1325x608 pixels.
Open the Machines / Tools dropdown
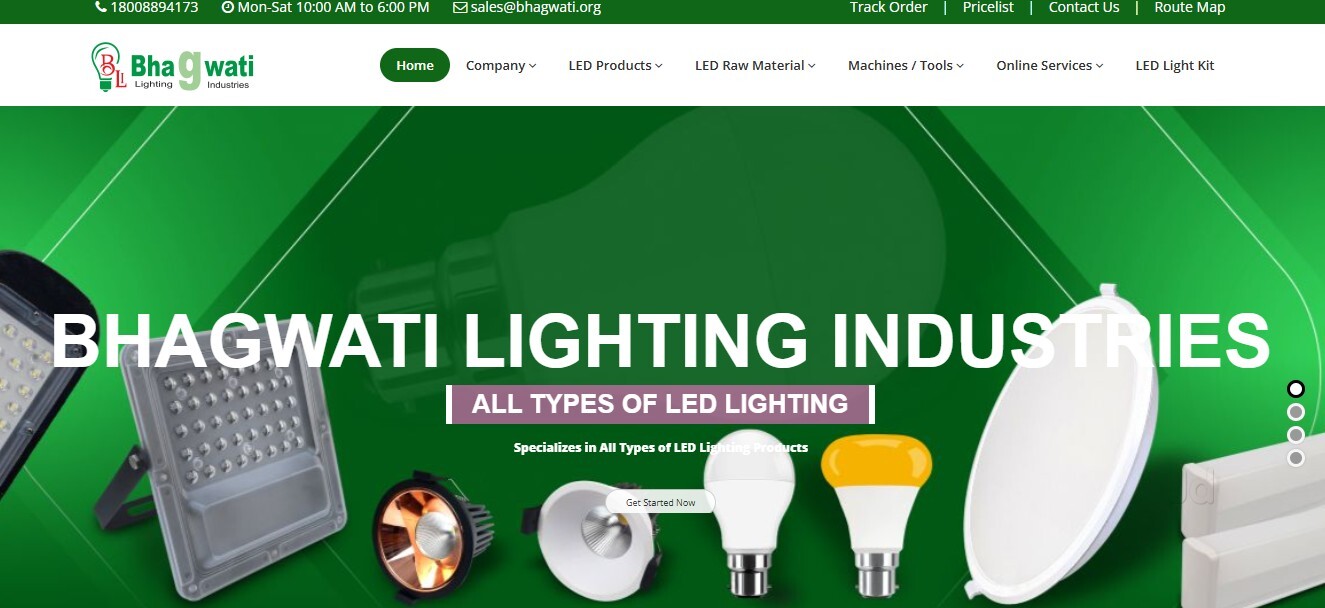(x=906, y=65)
